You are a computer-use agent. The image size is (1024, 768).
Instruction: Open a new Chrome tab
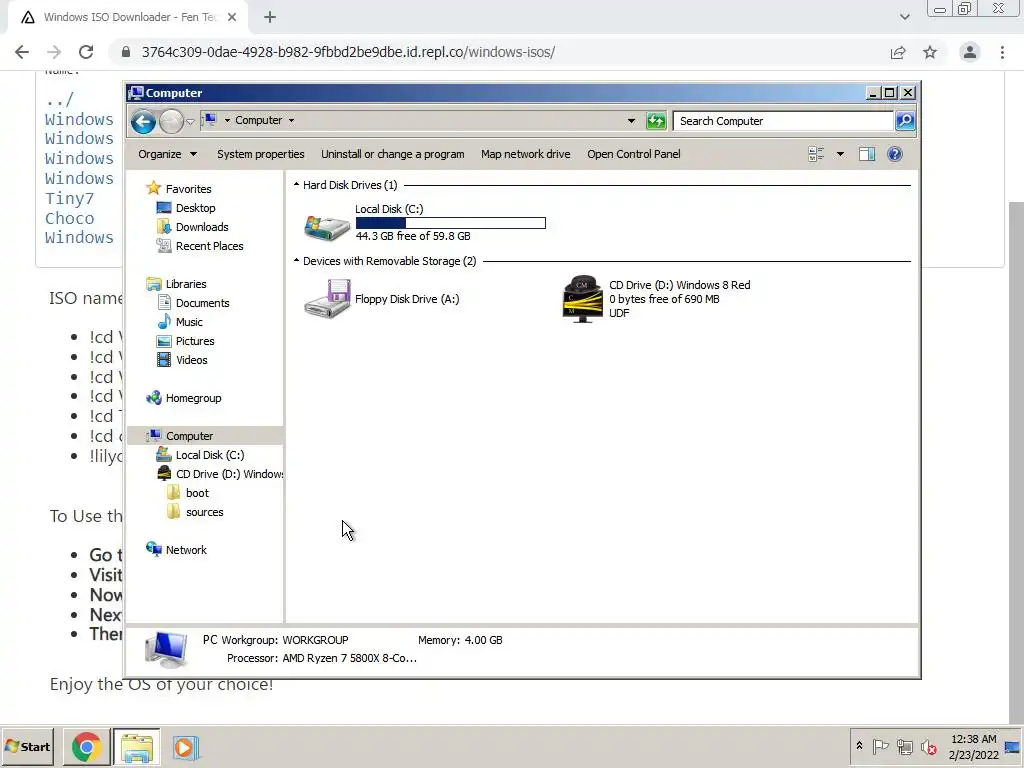point(270,18)
